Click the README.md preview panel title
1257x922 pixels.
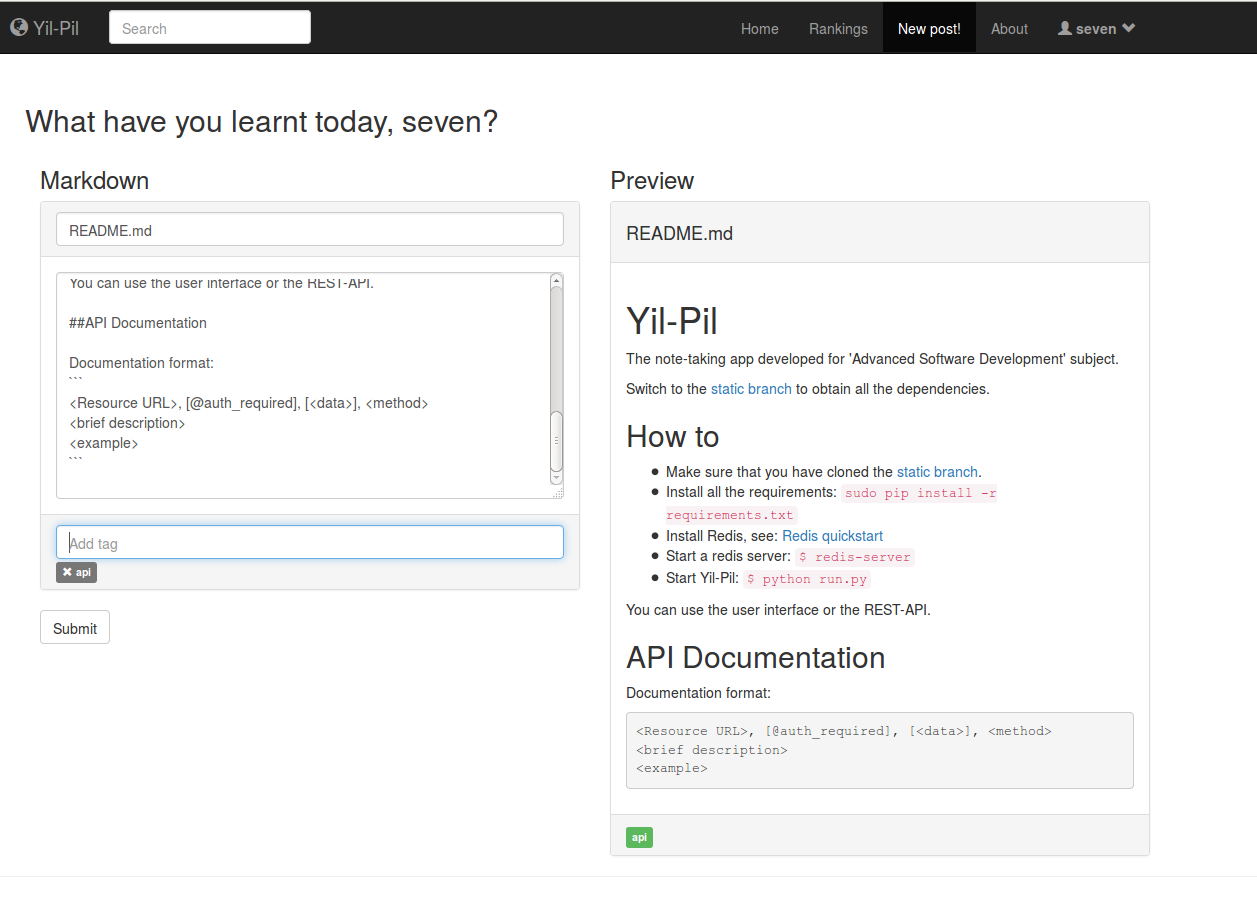coord(679,233)
